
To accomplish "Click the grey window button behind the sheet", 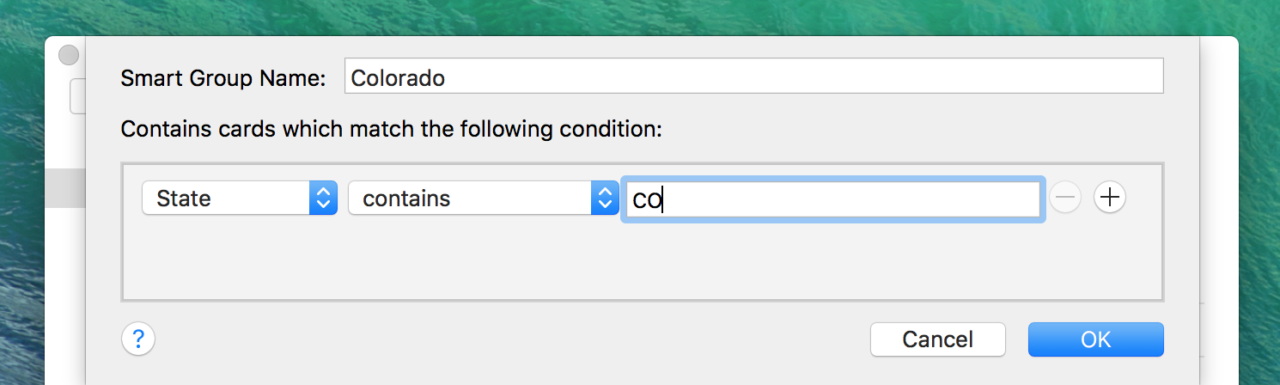I will 68,56.
